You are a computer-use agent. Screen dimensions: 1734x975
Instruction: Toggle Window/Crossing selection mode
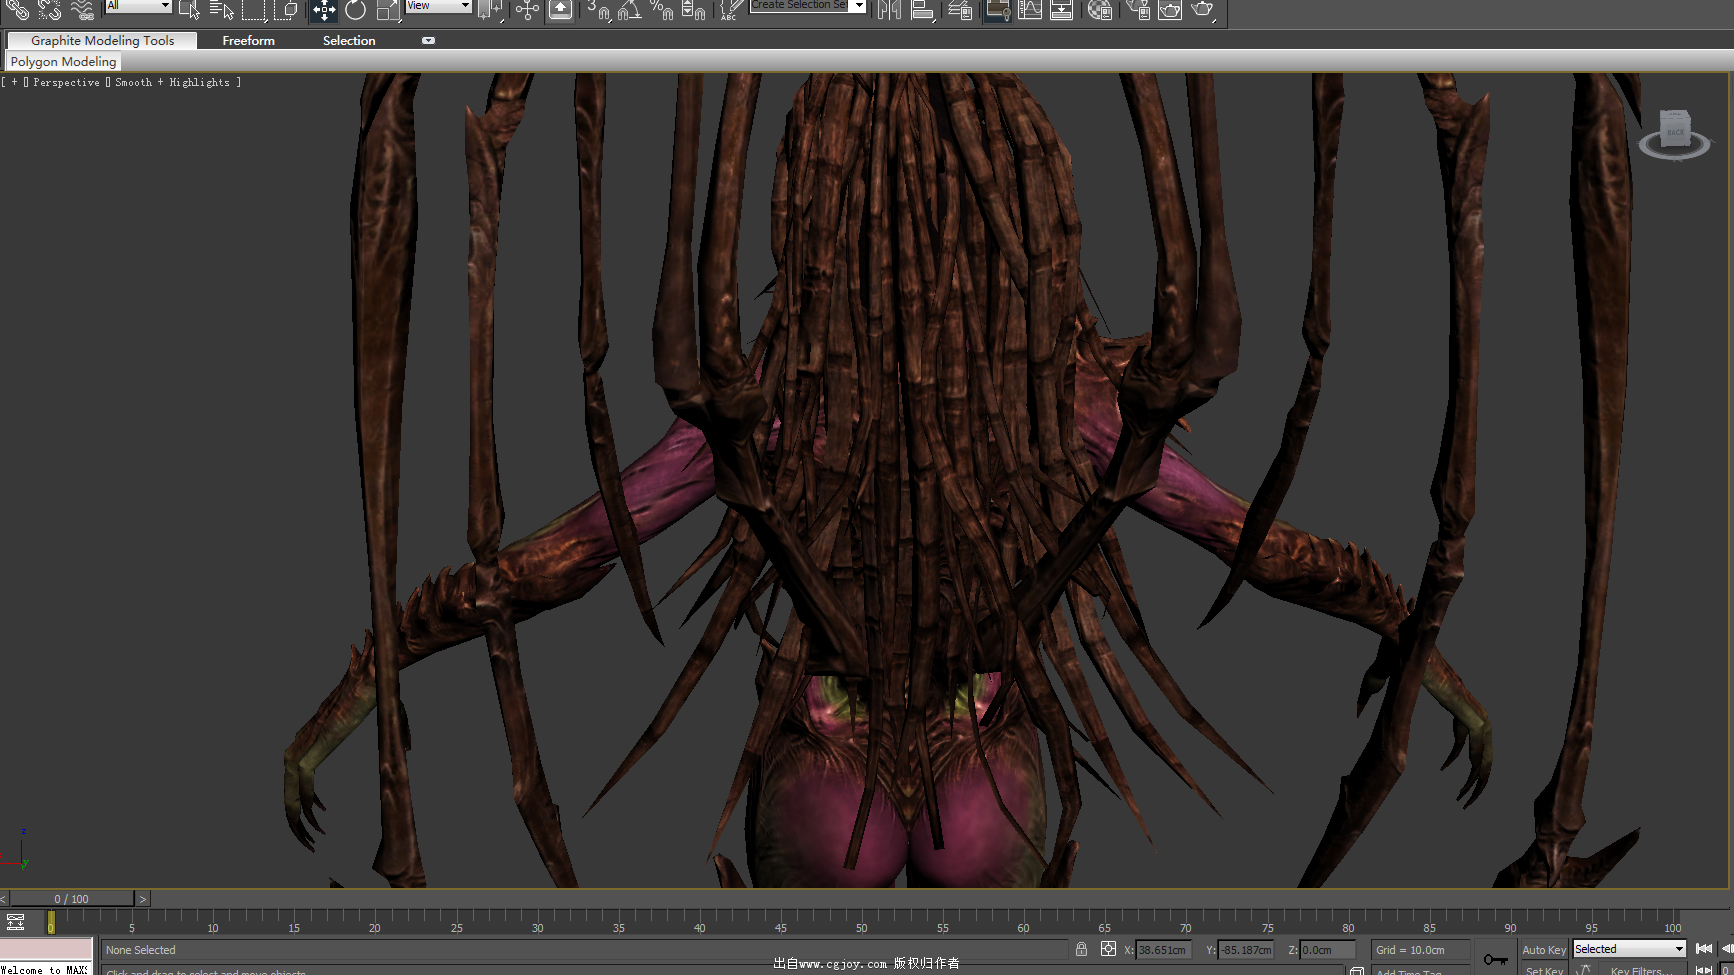(x=286, y=10)
